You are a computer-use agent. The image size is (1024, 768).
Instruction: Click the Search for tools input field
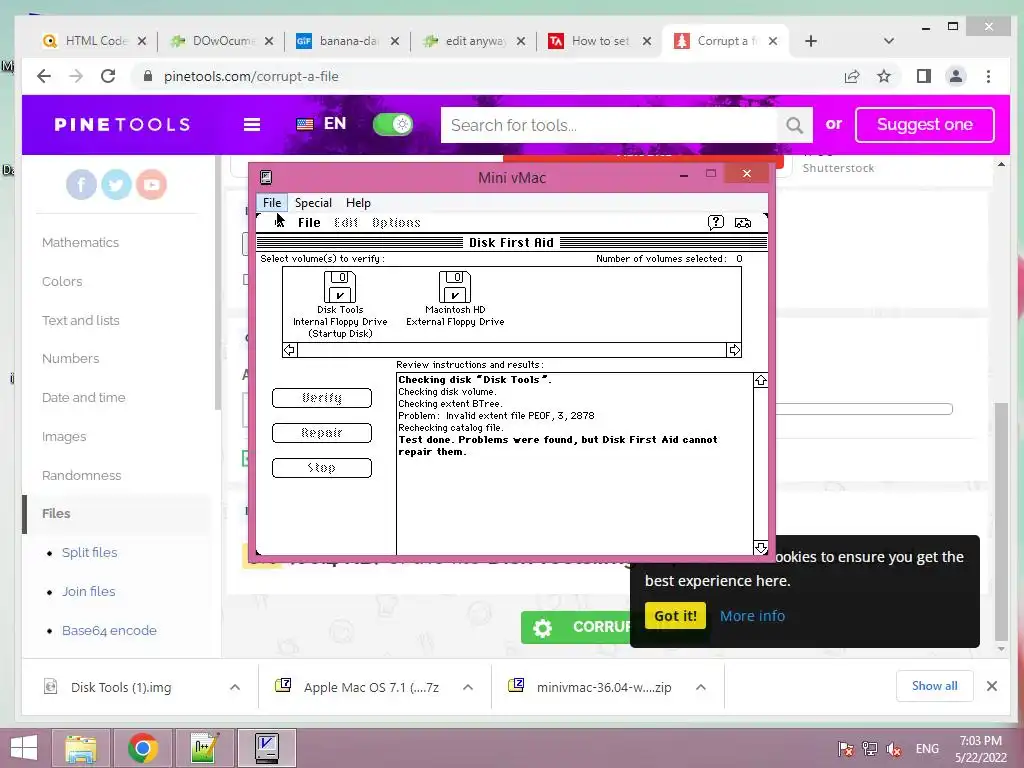pos(609,125)
